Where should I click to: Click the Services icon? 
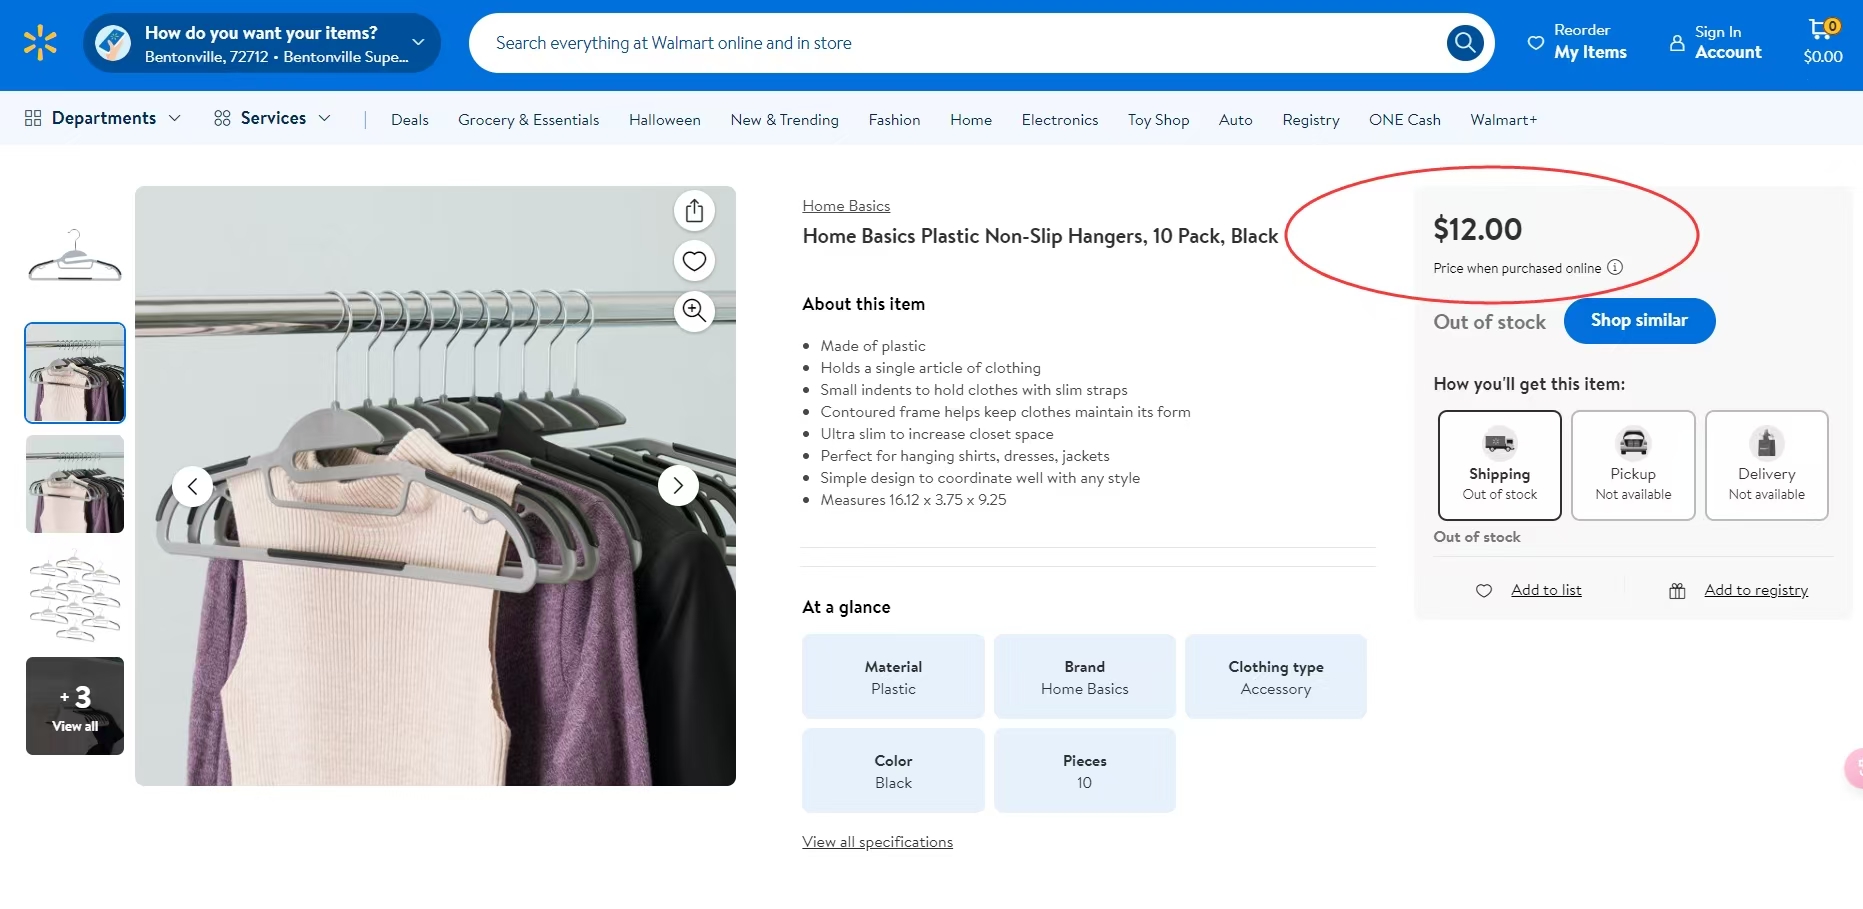coord(222,118)
